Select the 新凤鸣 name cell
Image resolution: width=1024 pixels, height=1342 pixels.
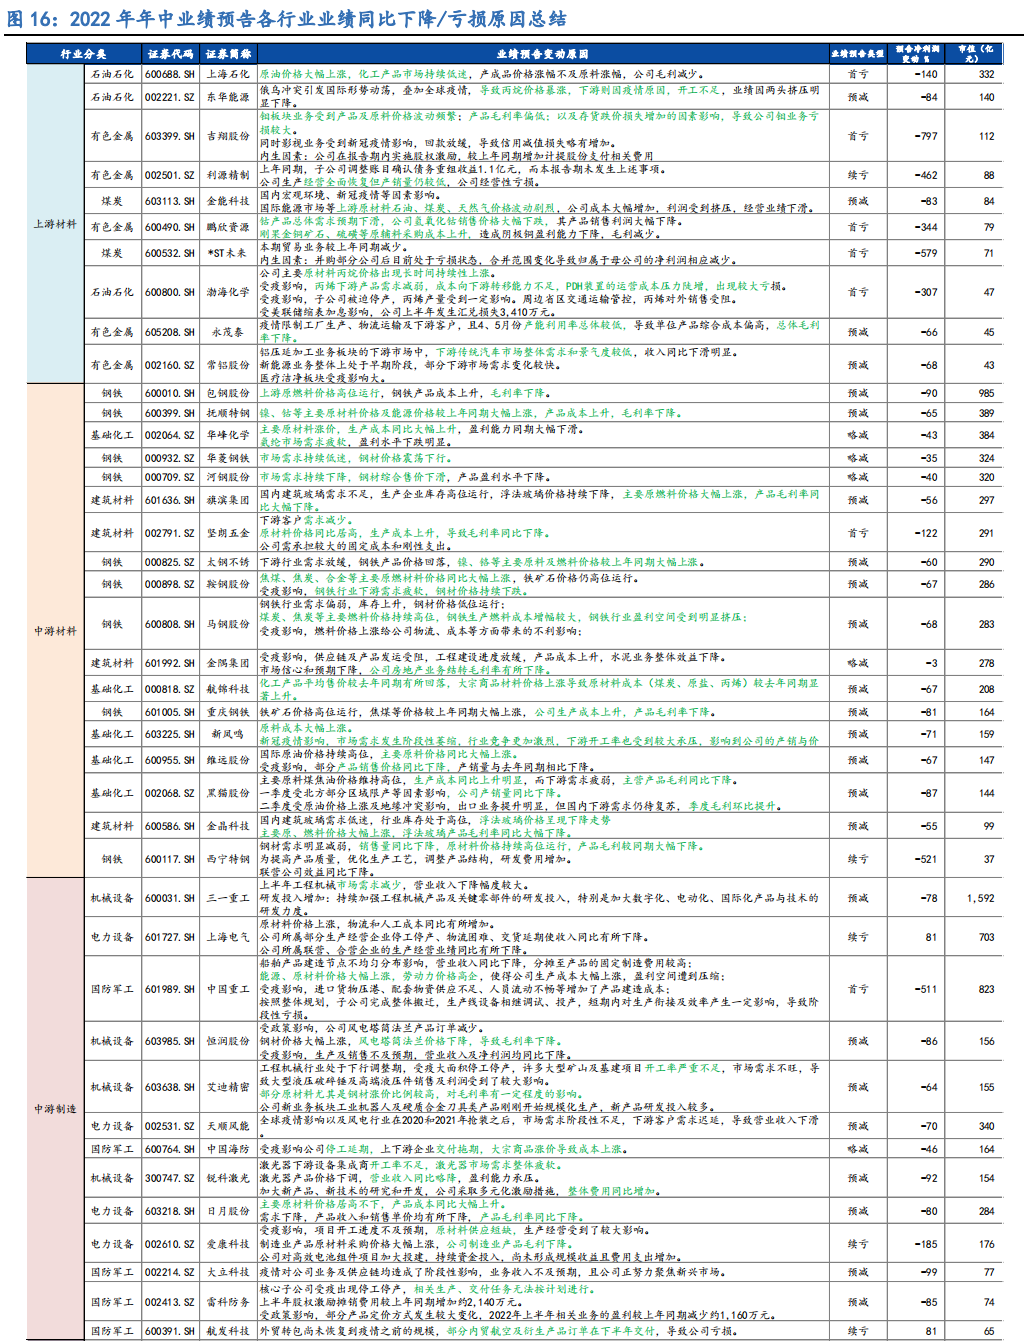click(228, 734)
